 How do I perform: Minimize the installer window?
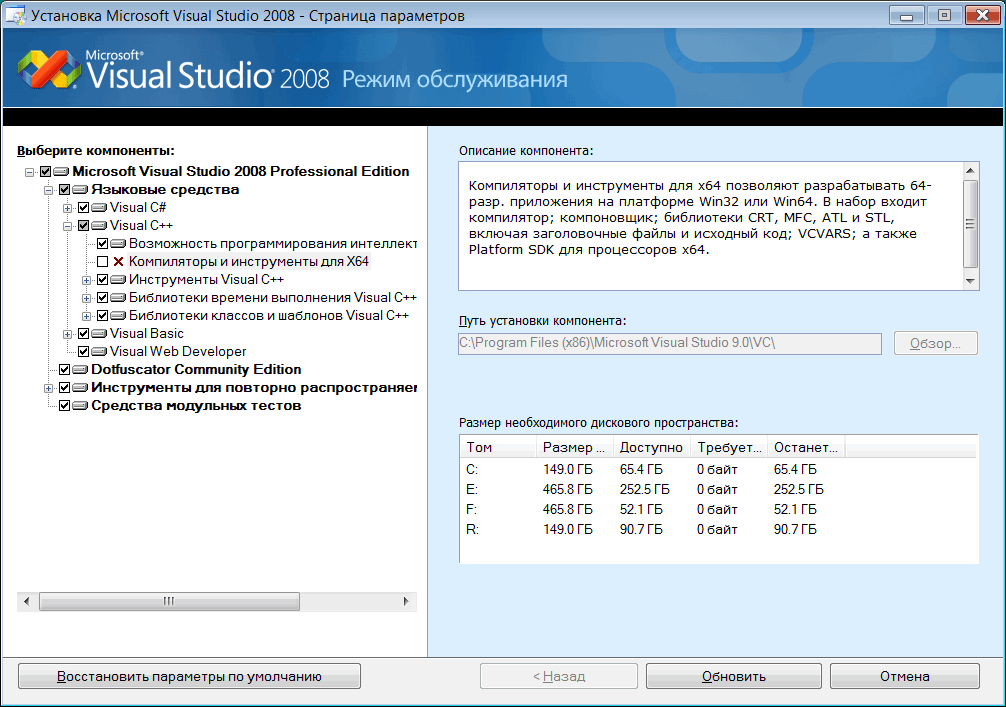[x=907, y=15]
